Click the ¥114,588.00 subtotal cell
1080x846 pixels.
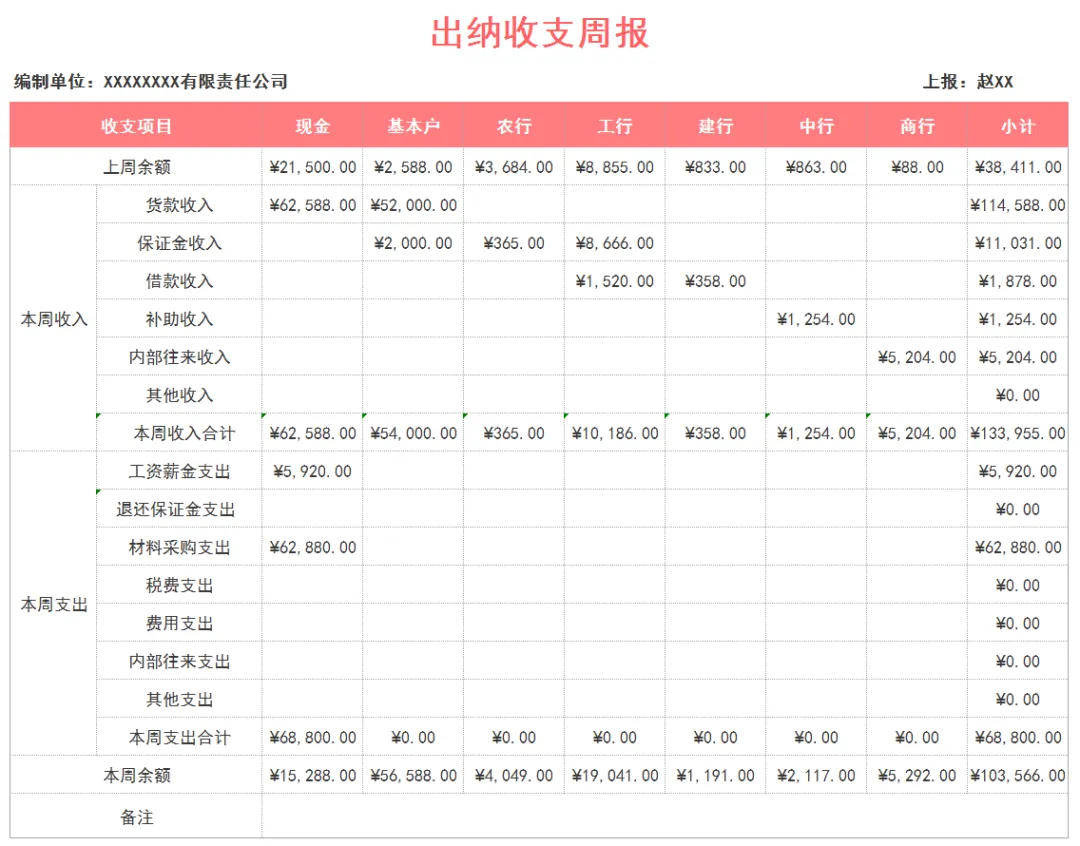[x=1018, y=205]
